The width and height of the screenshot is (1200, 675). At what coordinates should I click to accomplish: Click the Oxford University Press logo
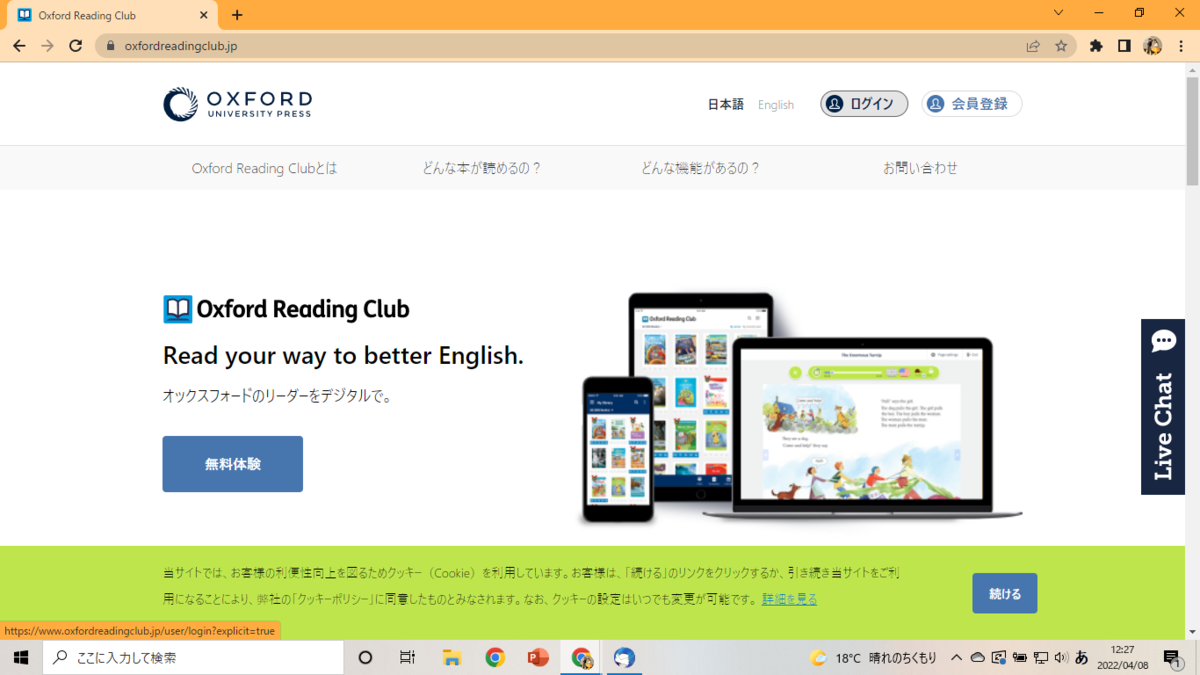click(x=238, y=104)
